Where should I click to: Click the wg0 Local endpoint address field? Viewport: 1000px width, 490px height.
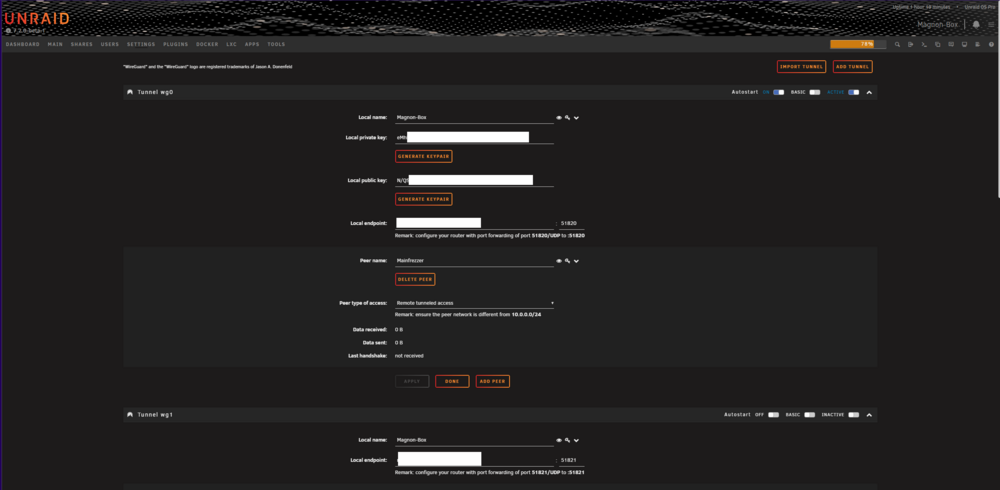474,223
